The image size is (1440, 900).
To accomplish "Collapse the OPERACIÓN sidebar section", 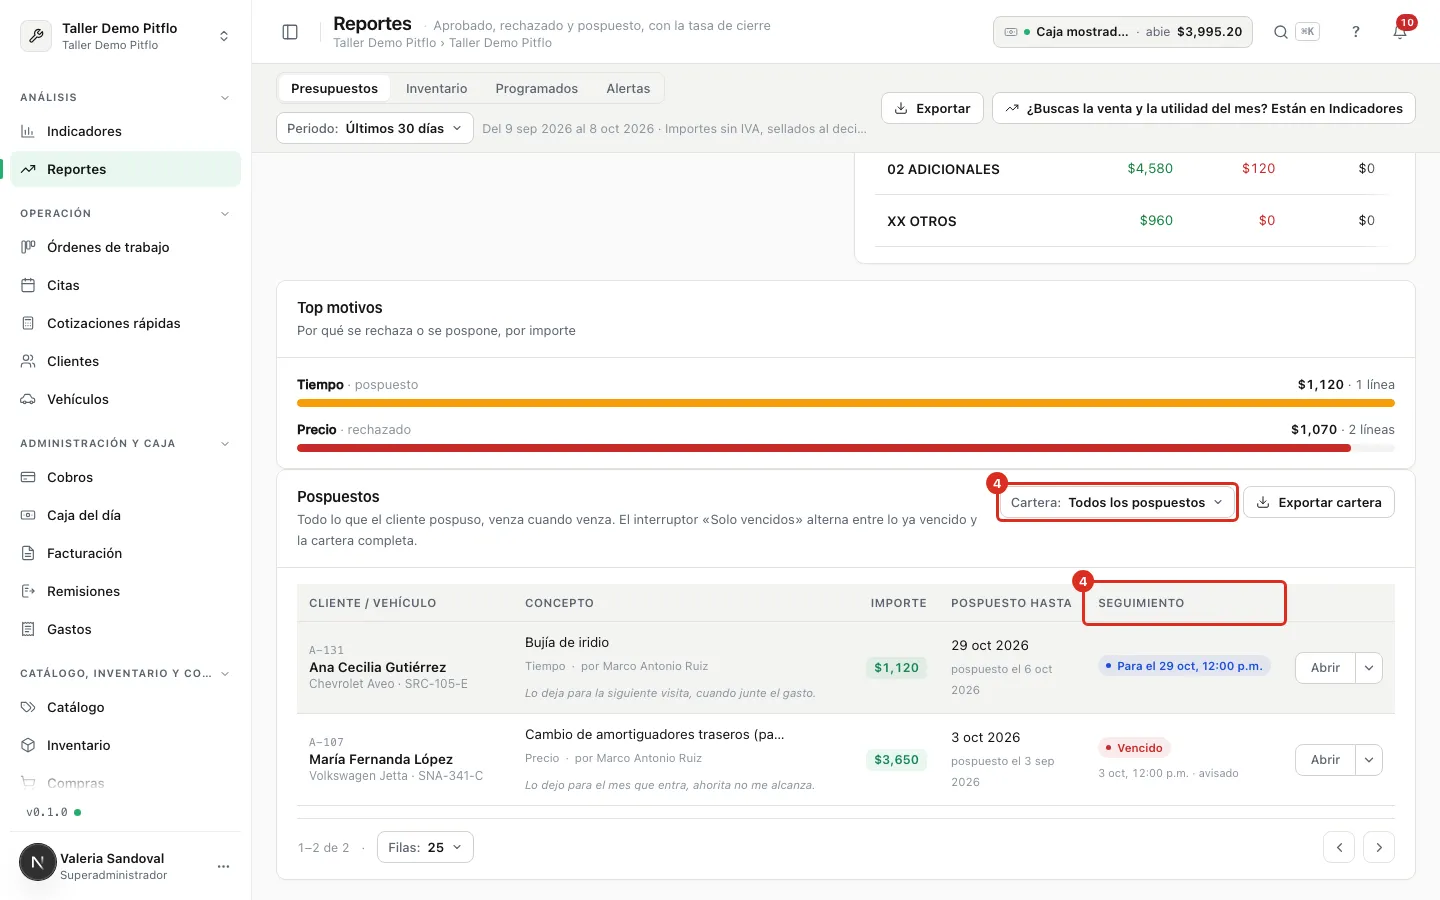I will [x=225, y=214].
